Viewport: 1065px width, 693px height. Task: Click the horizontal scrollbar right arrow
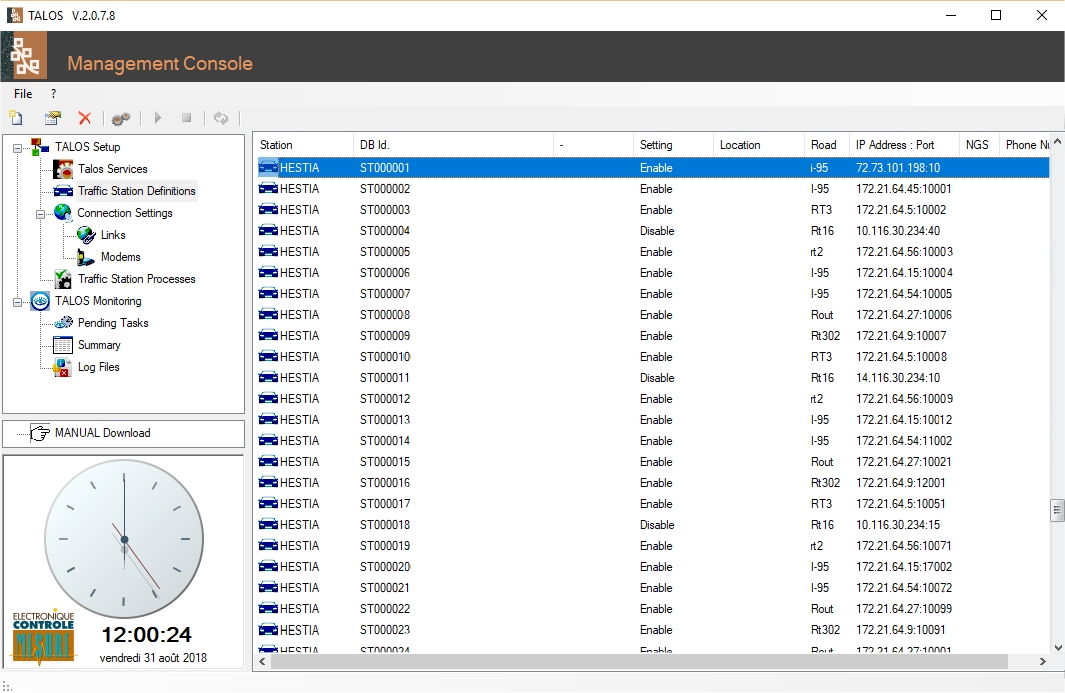[1043, 661]
